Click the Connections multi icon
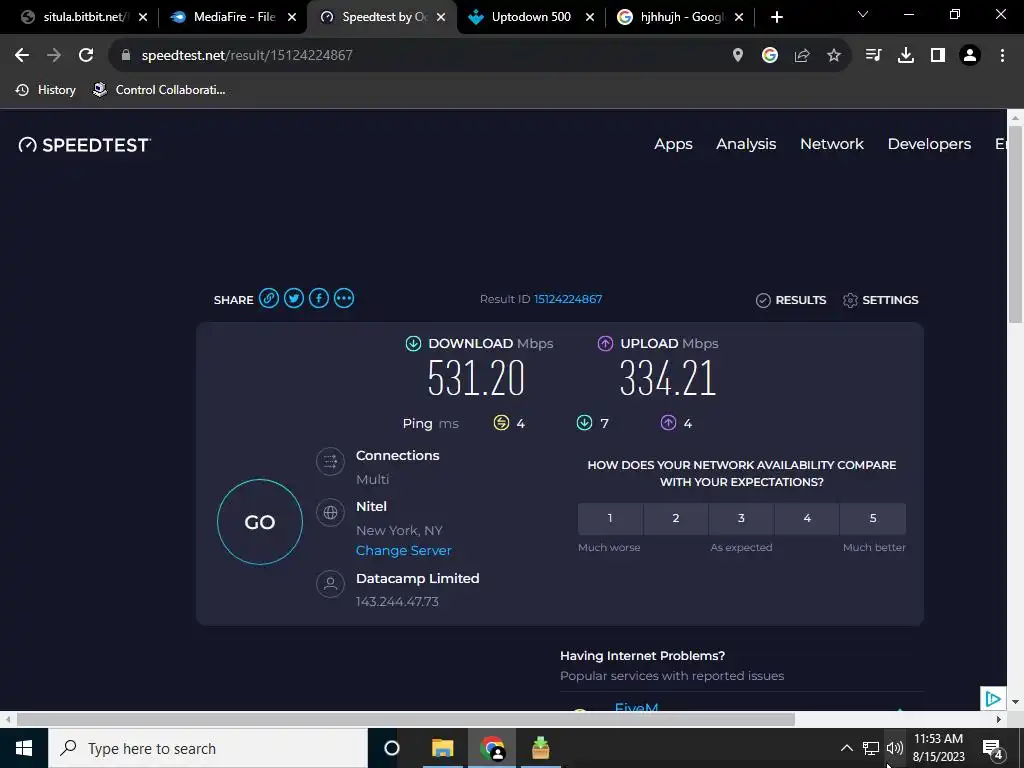 (x=330, y=462)
